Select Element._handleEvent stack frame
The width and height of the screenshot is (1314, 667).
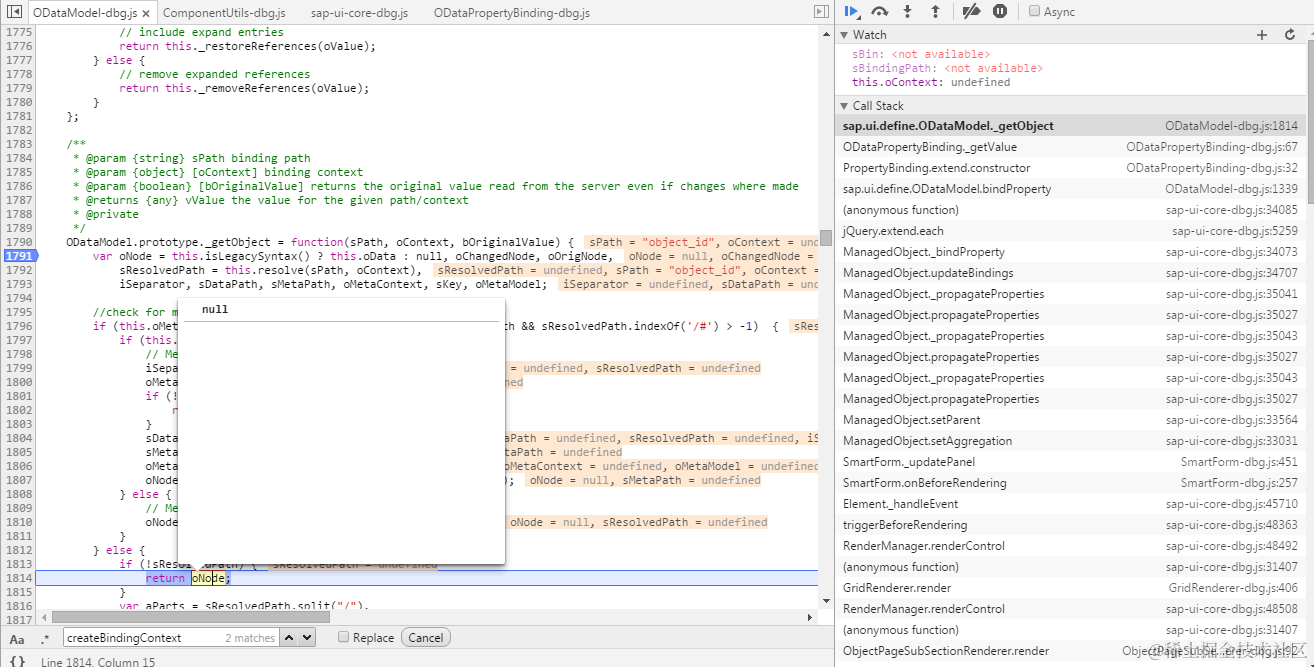click(1070, 504)
